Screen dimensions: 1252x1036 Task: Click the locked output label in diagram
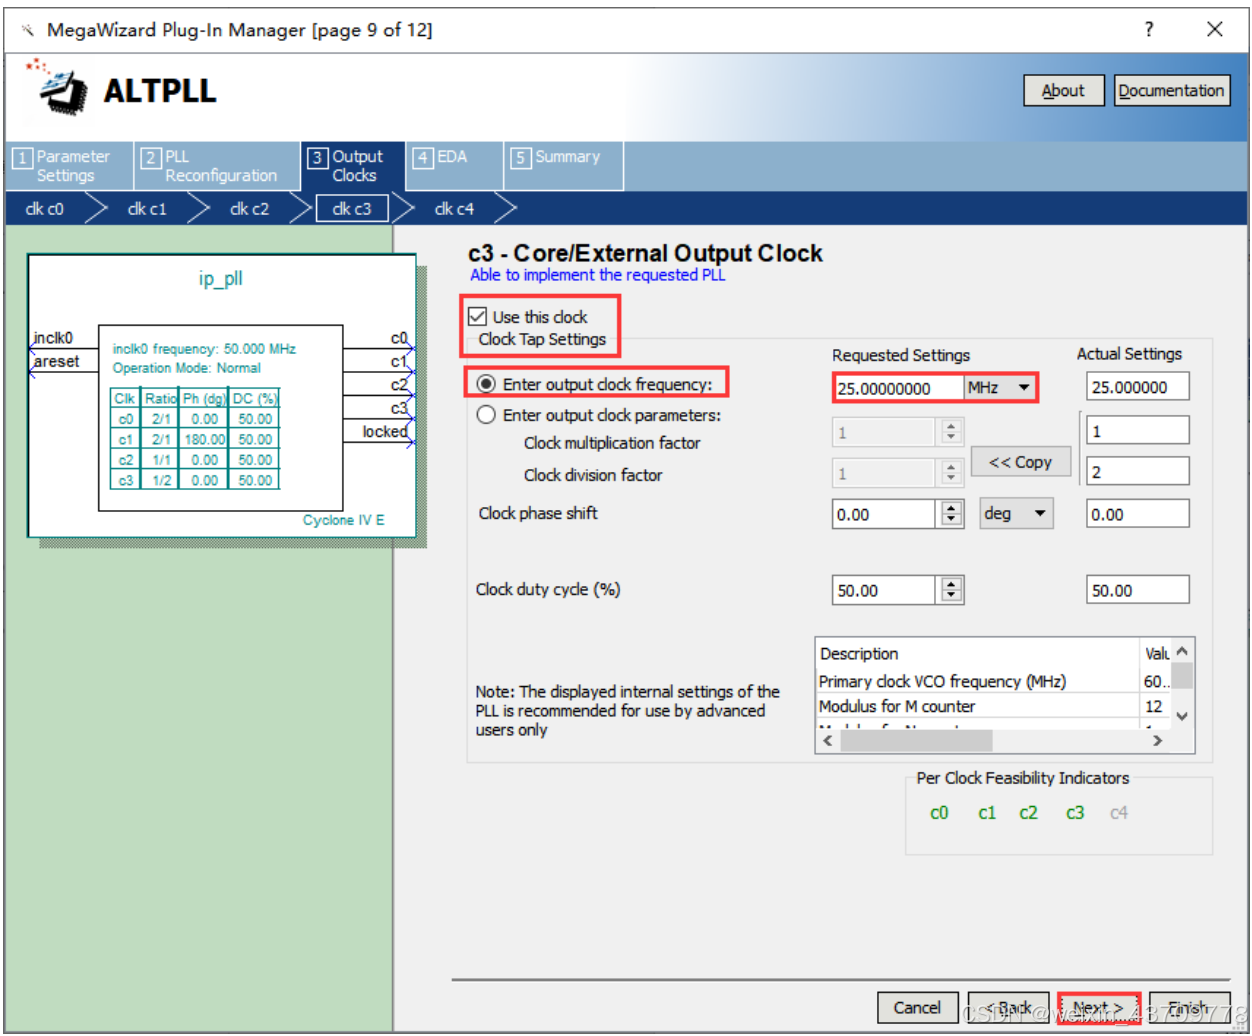tap(385, 432)
